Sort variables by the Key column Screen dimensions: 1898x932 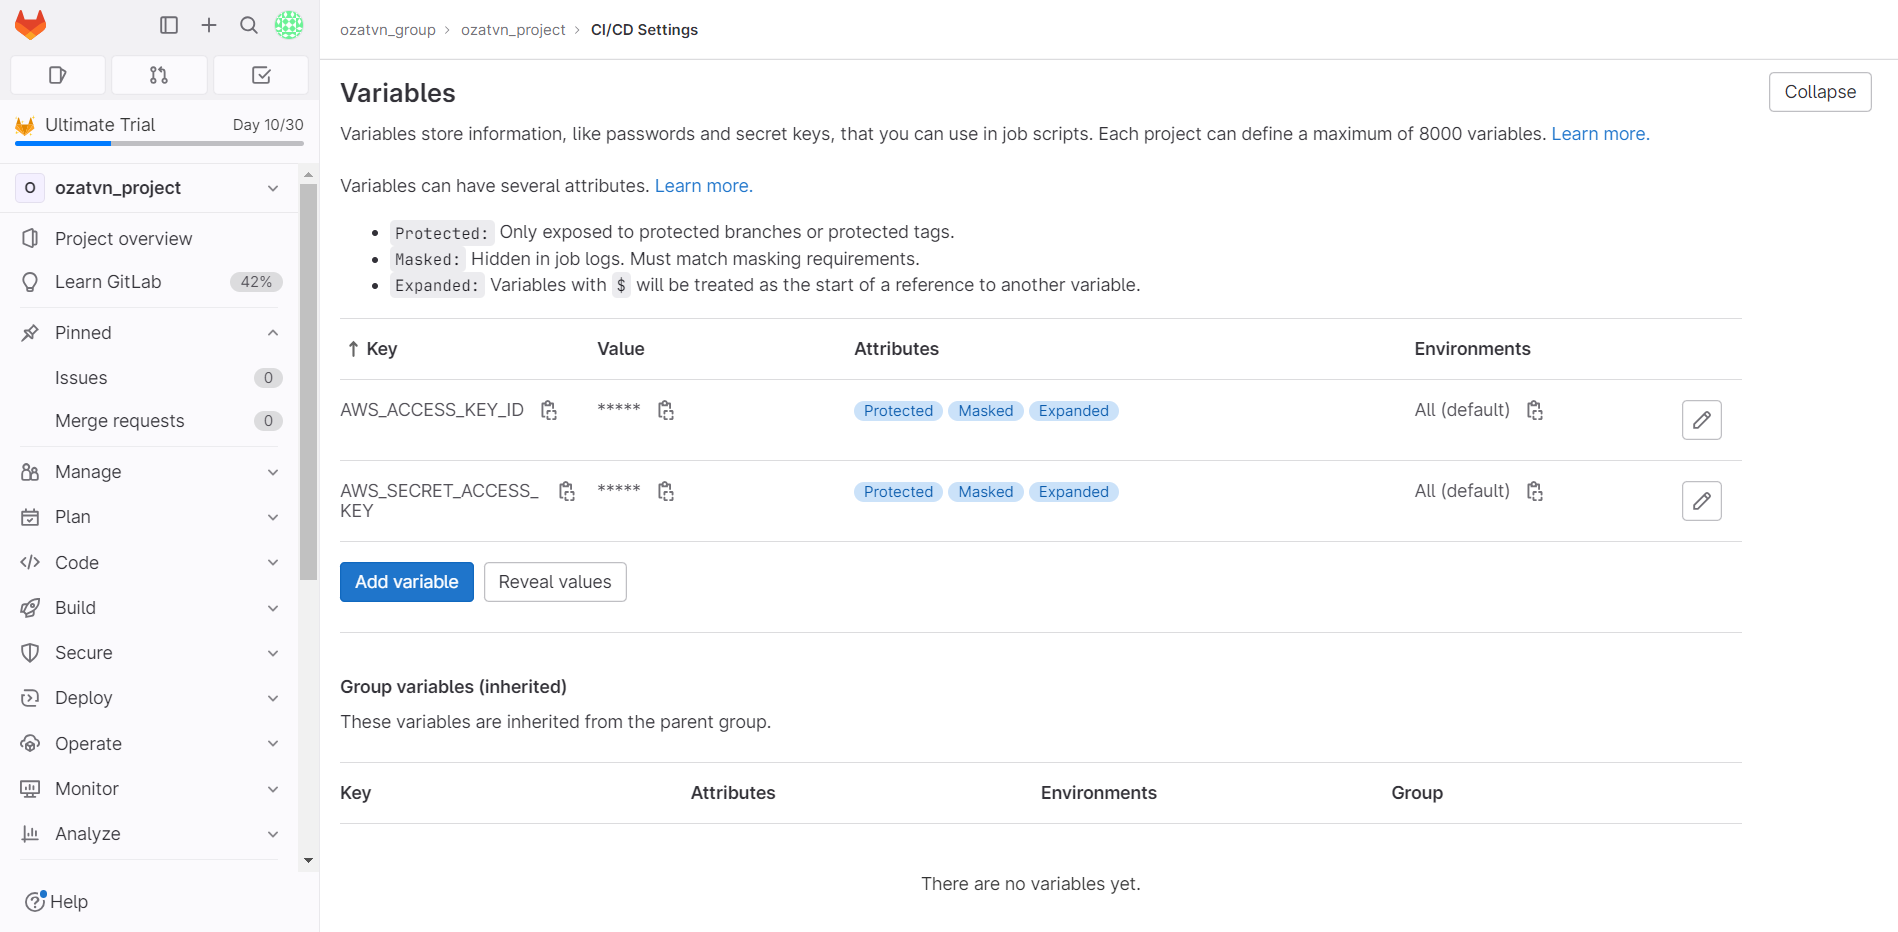[371, 349]
